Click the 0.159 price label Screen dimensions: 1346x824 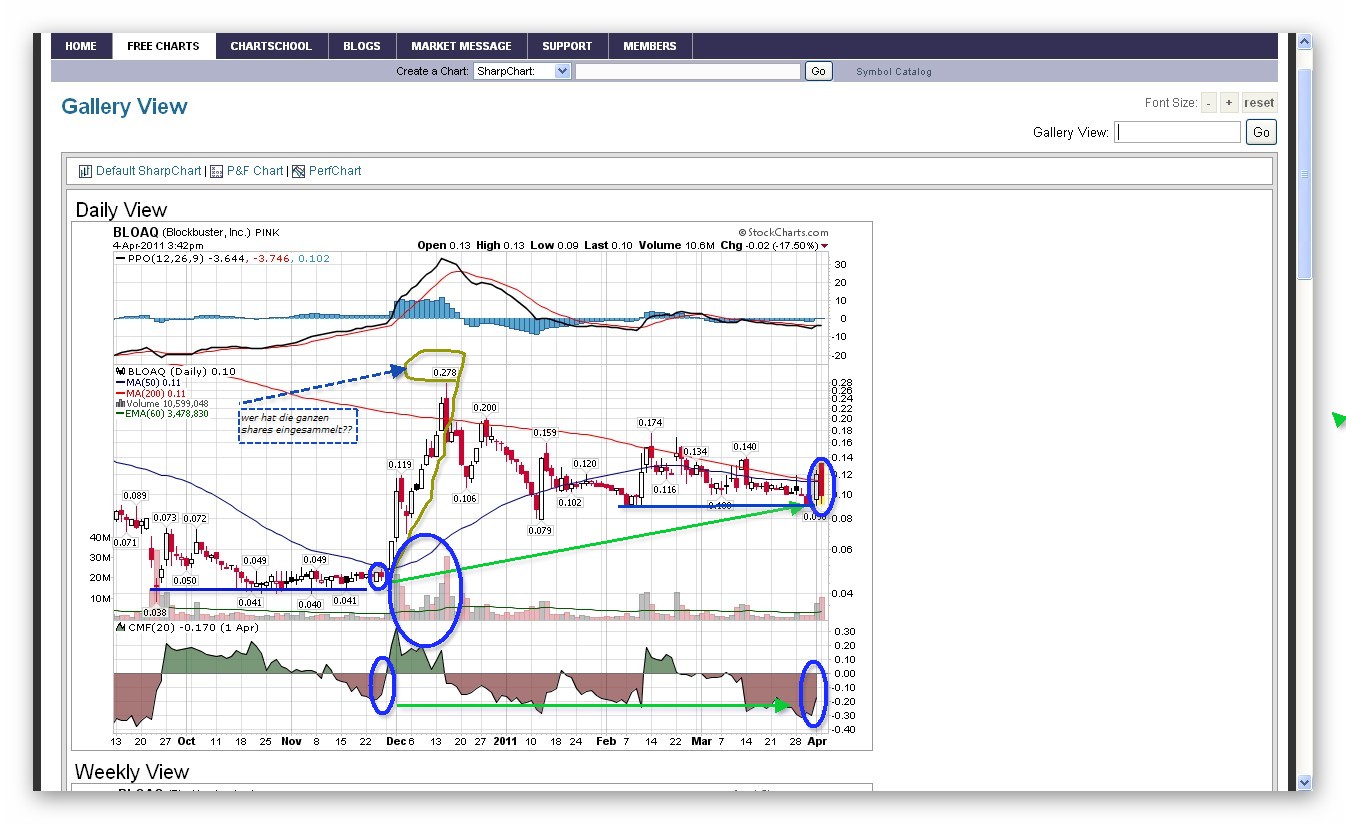[x=545, y=433]
